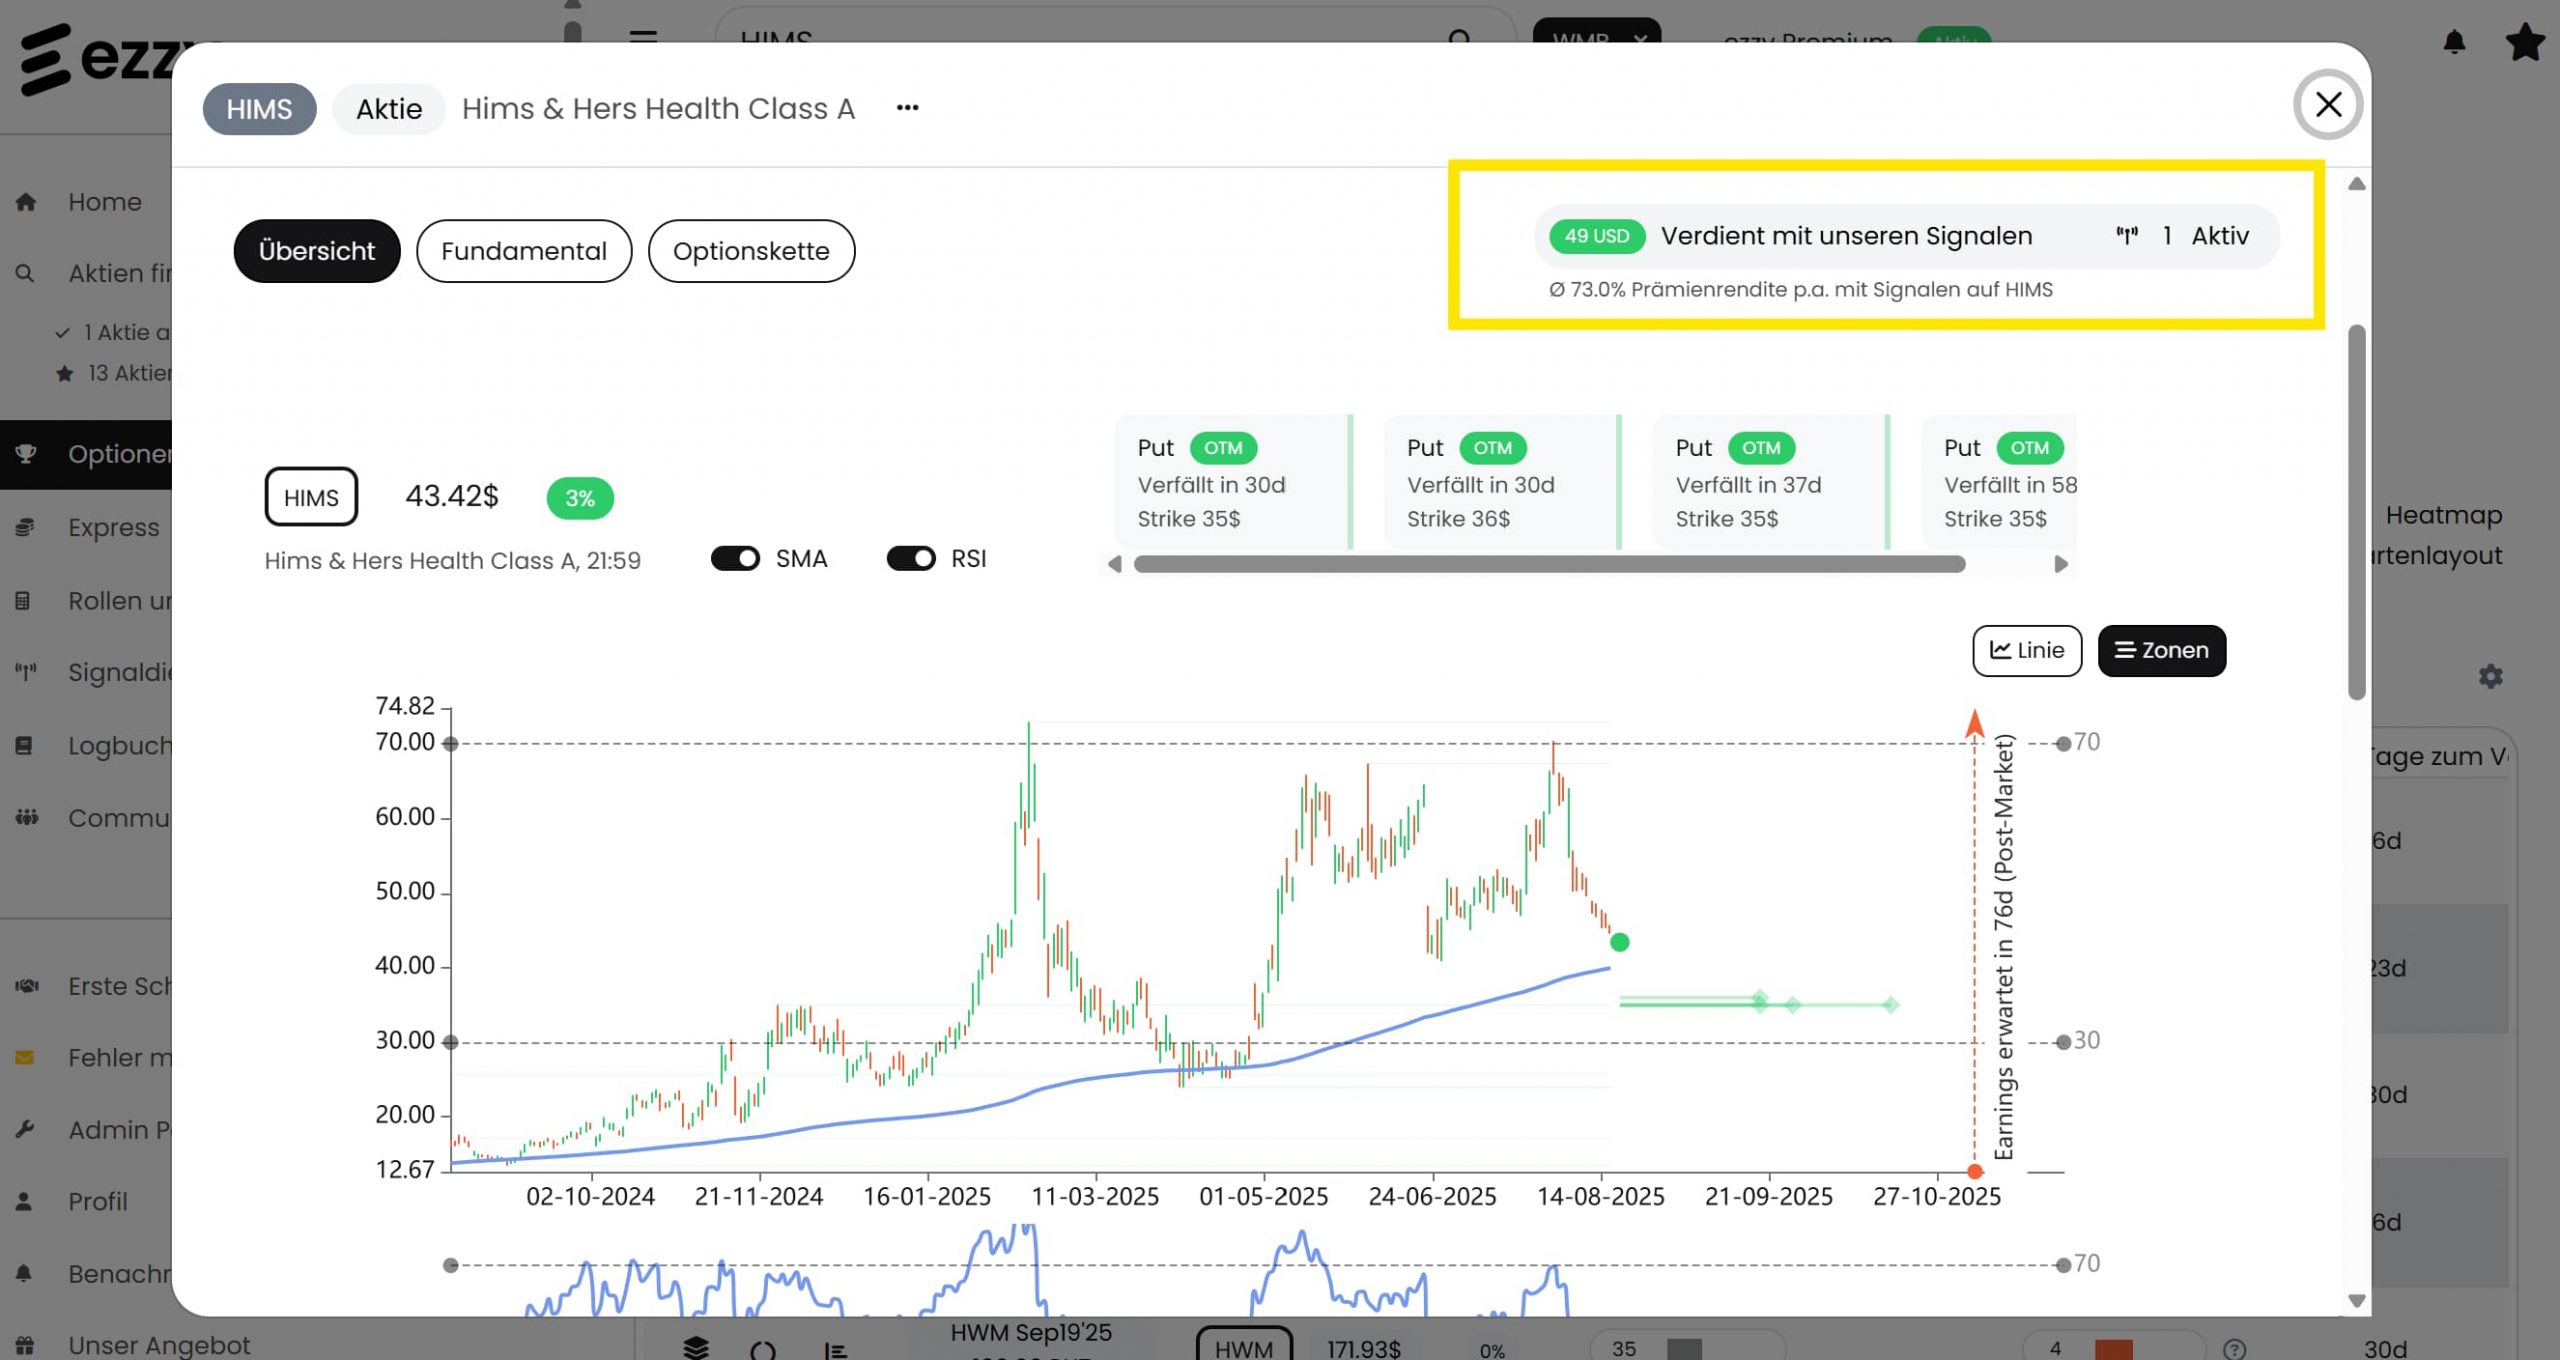Adjust the RSI 70 level handle on left

point(451,1265)
